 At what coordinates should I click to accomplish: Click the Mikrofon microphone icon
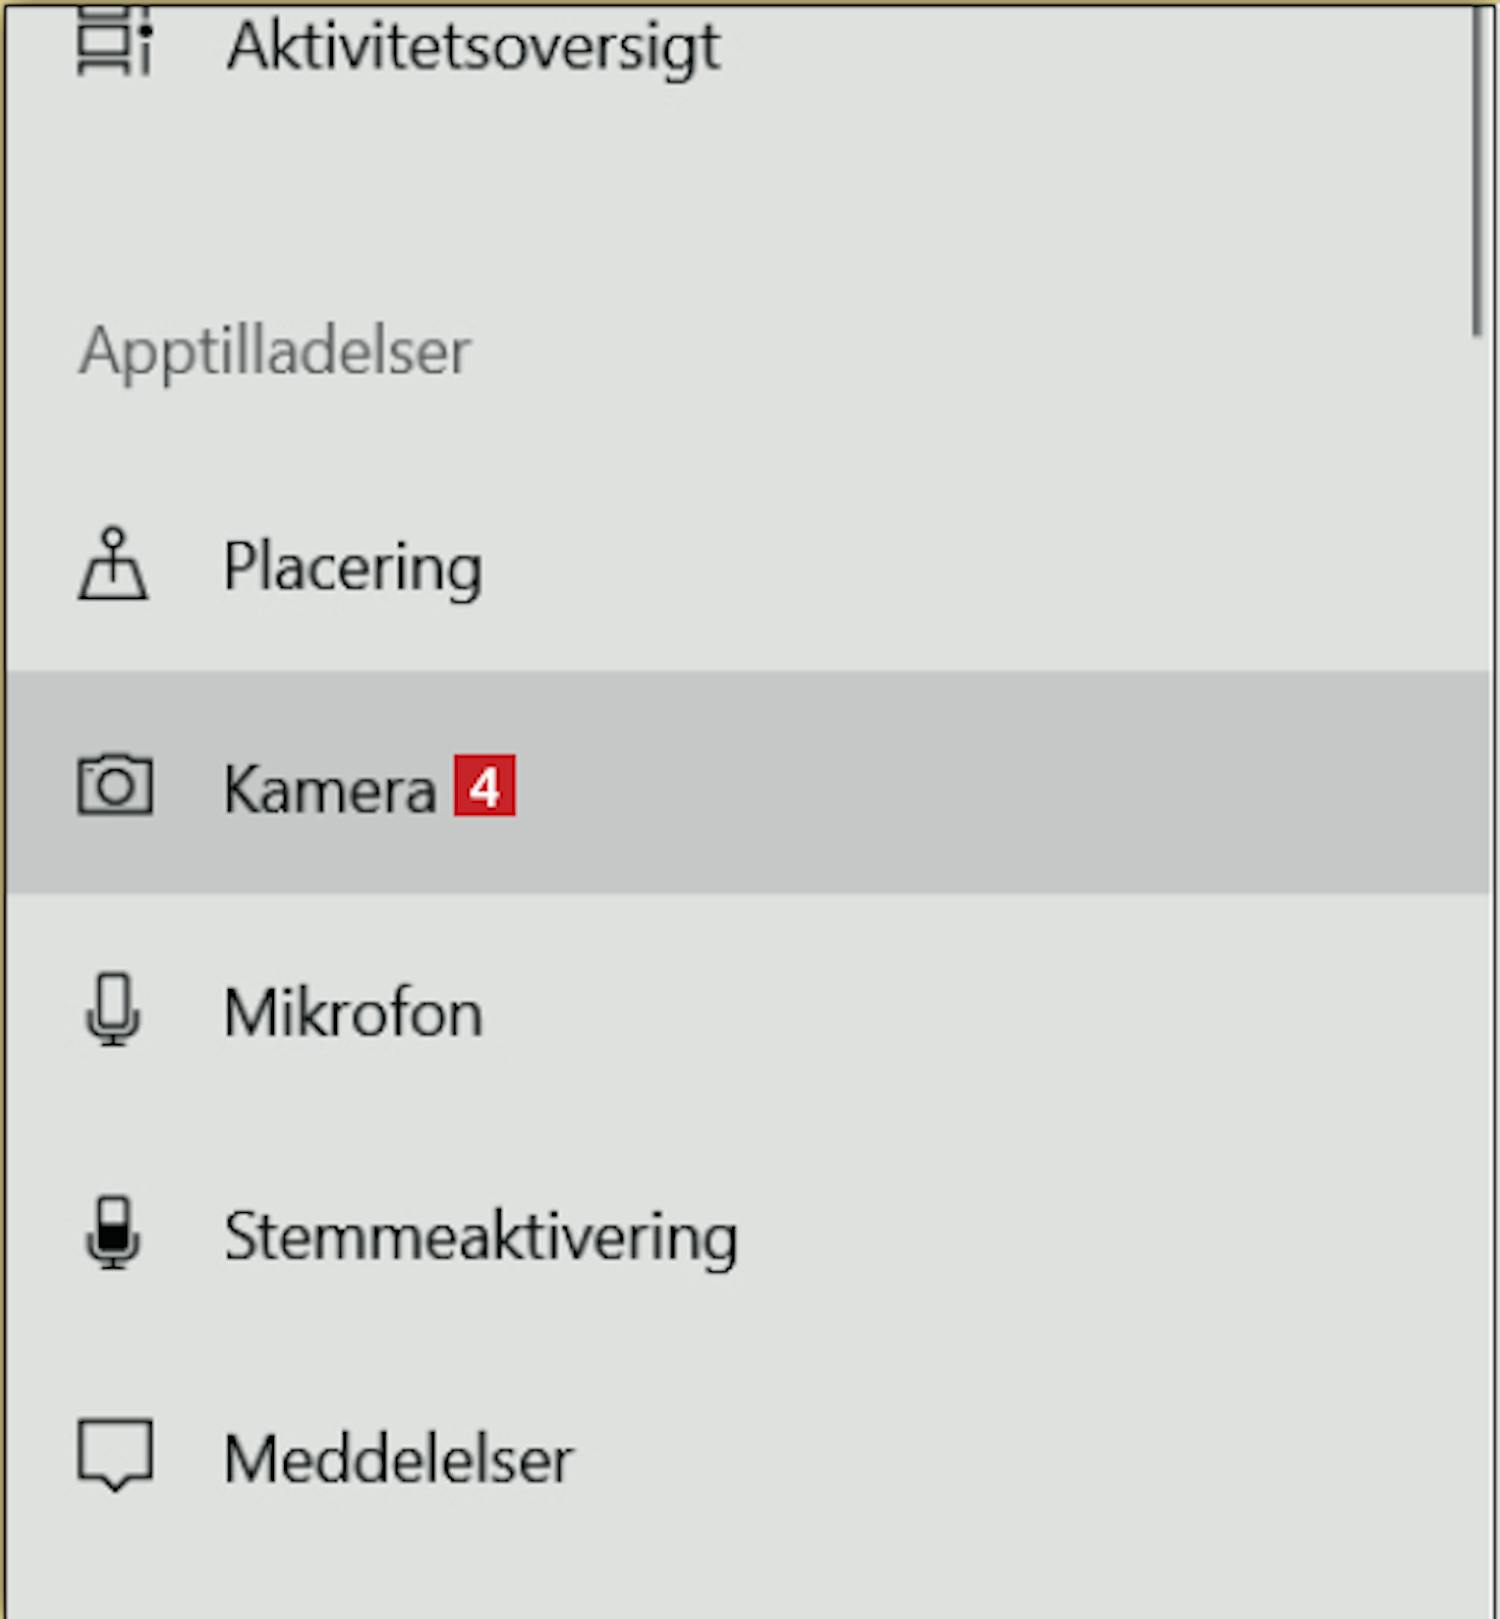click(x=113, y=1010)
